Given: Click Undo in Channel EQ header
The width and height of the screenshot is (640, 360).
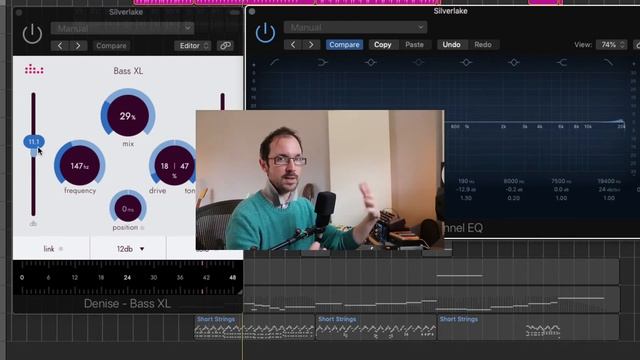Looking at the screenshot, I should coord(451,44).
